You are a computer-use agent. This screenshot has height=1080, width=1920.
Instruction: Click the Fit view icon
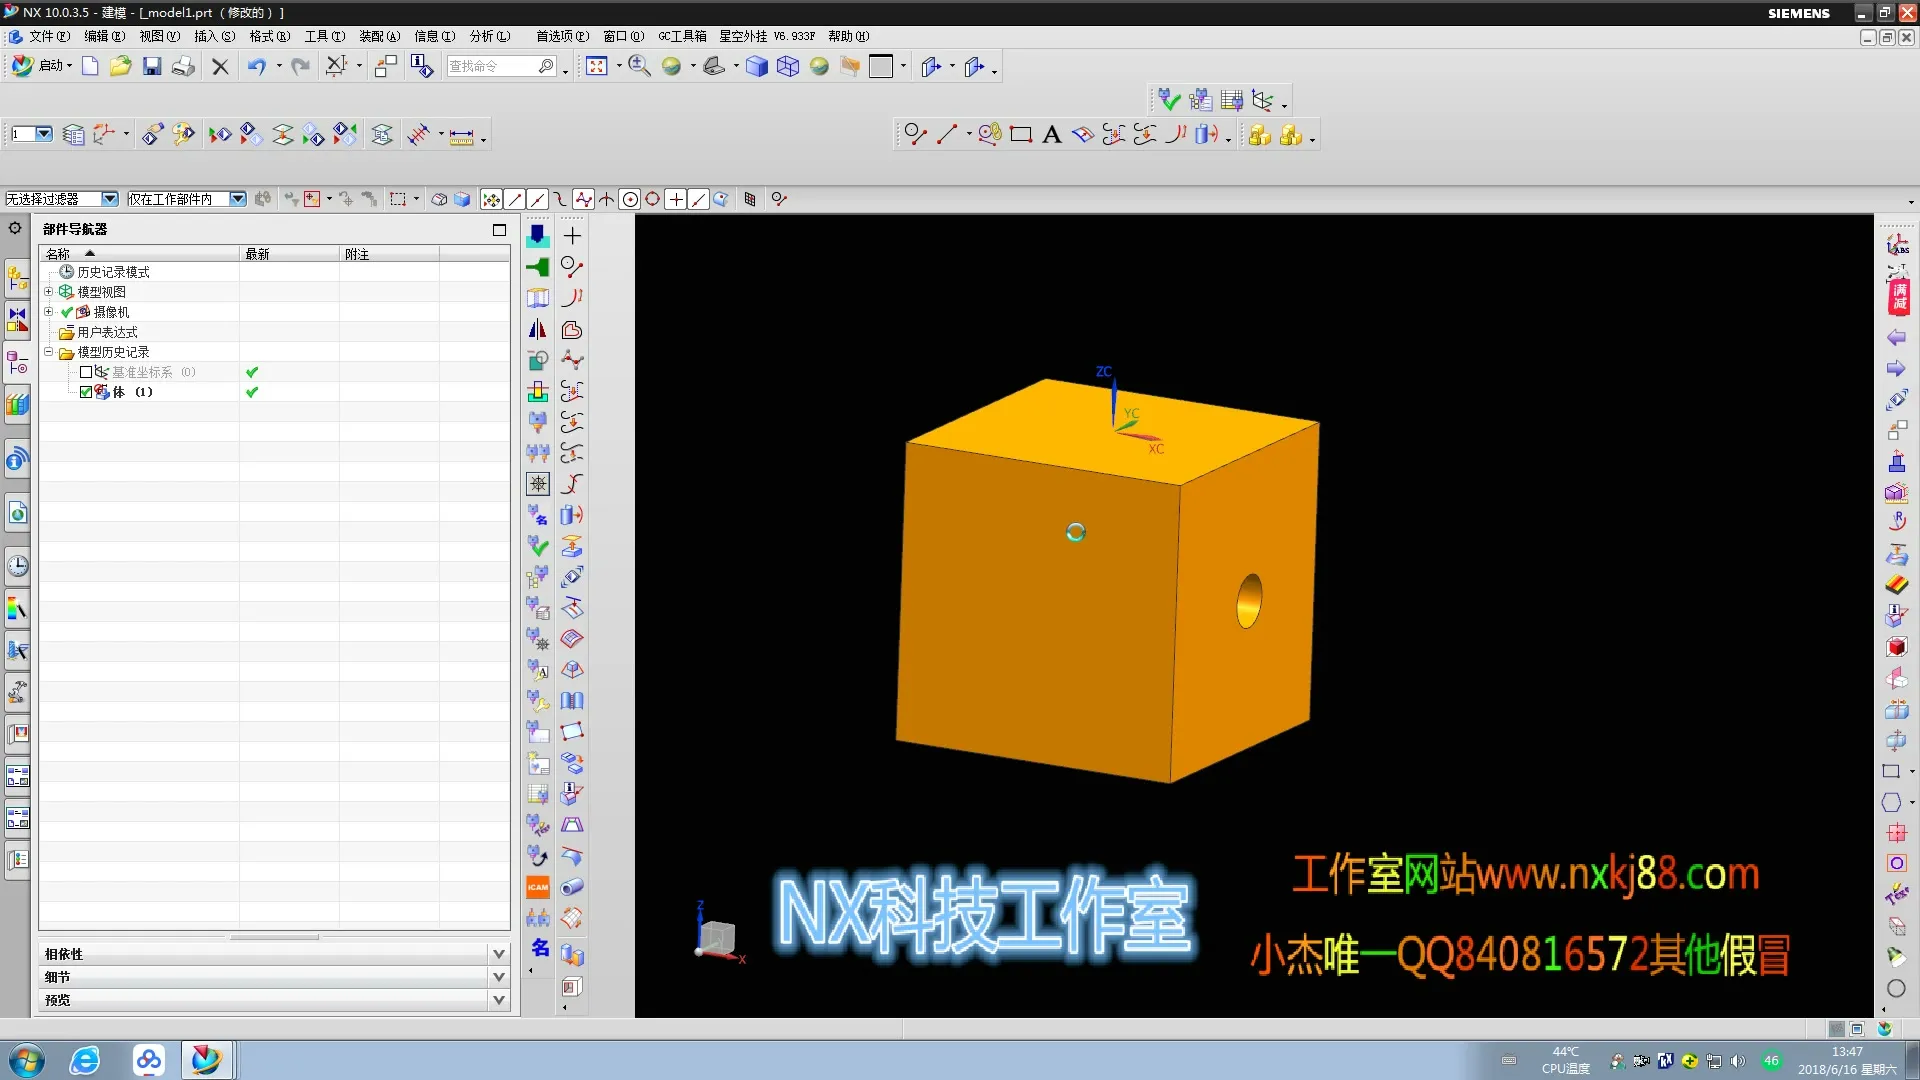click(597, 66)
